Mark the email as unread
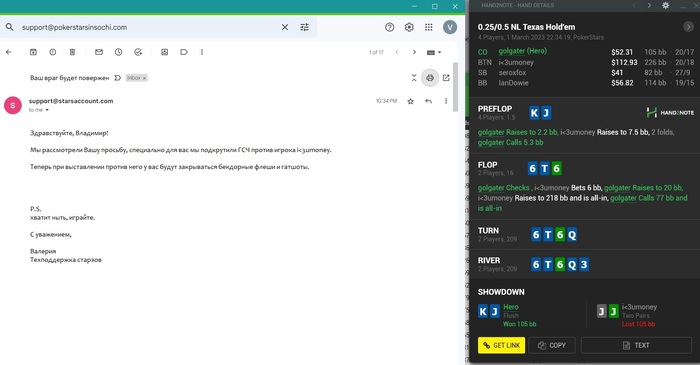Image resolution: width=700 pixels, height=365 pixels. coord(99,52)
